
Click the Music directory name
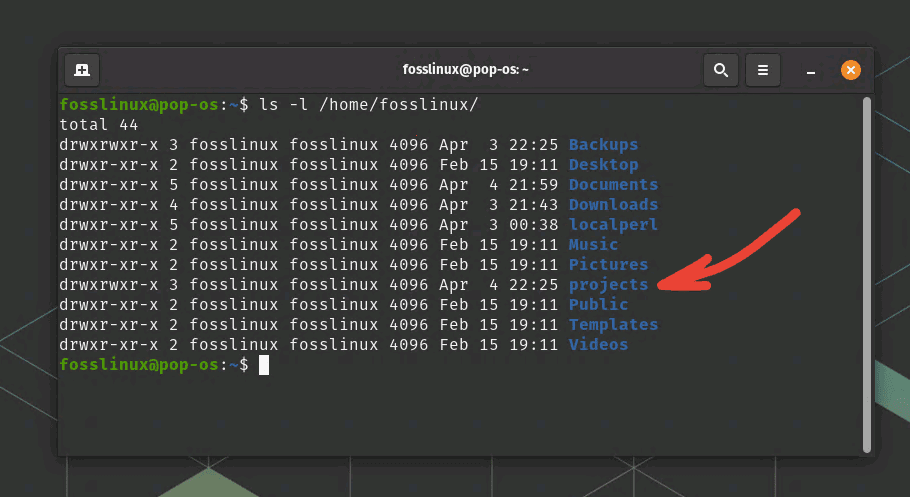593,244
